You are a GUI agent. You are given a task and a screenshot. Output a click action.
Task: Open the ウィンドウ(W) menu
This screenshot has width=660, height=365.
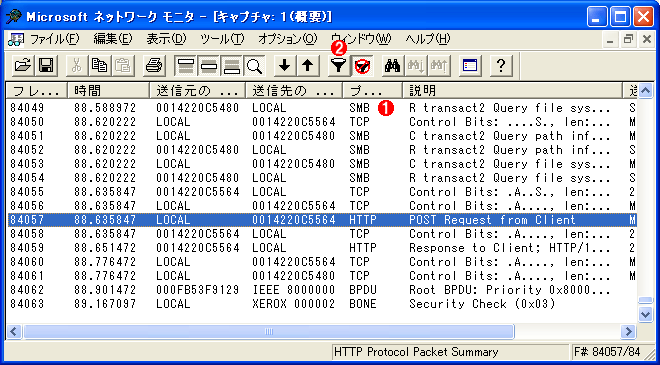(x=361, y=39)
